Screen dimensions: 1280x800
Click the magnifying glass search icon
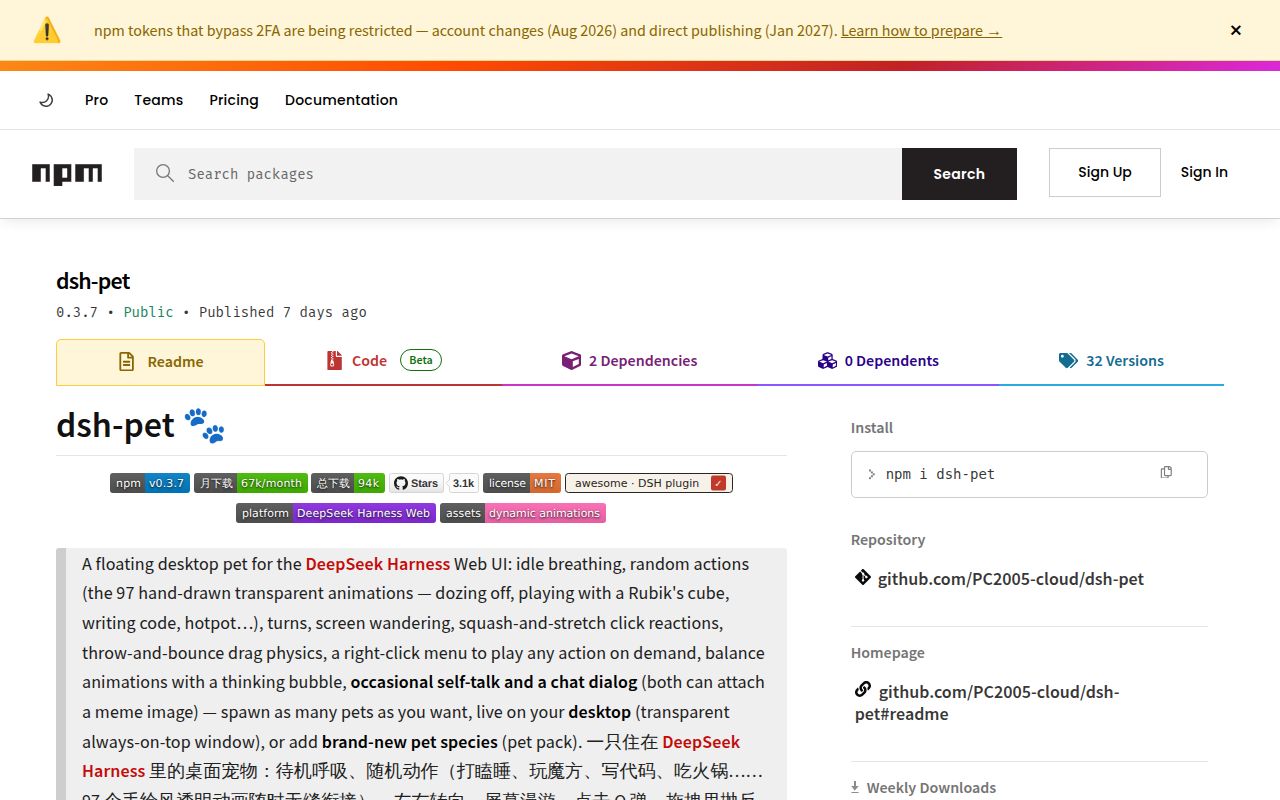pos(165,173)
